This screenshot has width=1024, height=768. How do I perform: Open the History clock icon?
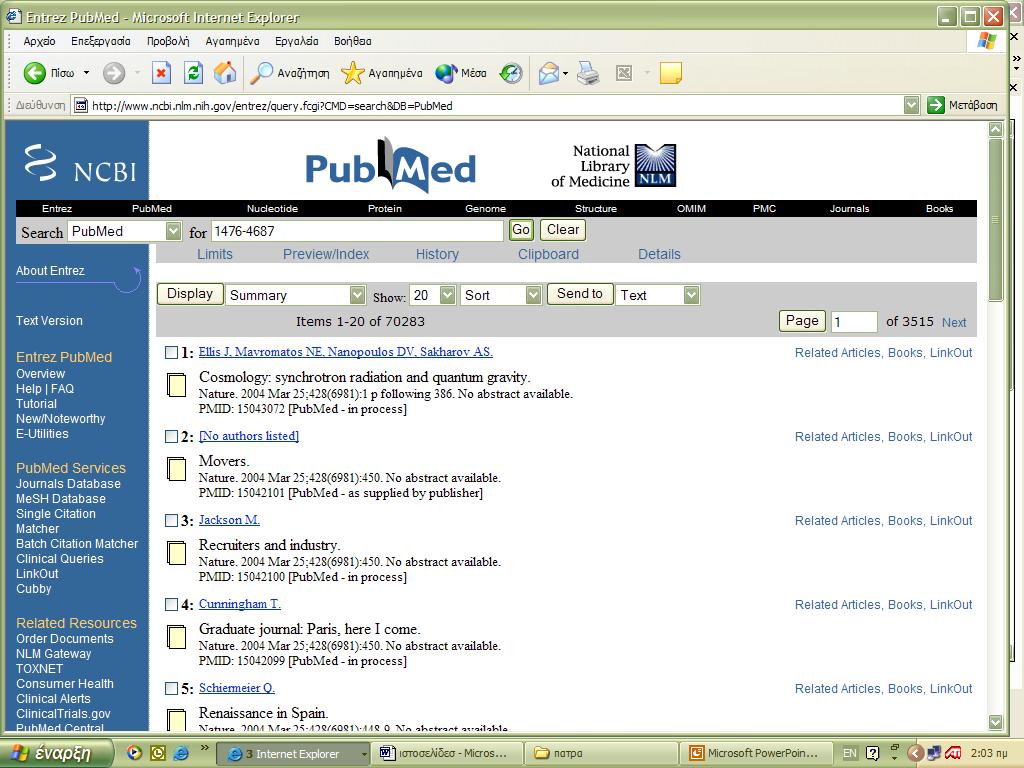511,73
